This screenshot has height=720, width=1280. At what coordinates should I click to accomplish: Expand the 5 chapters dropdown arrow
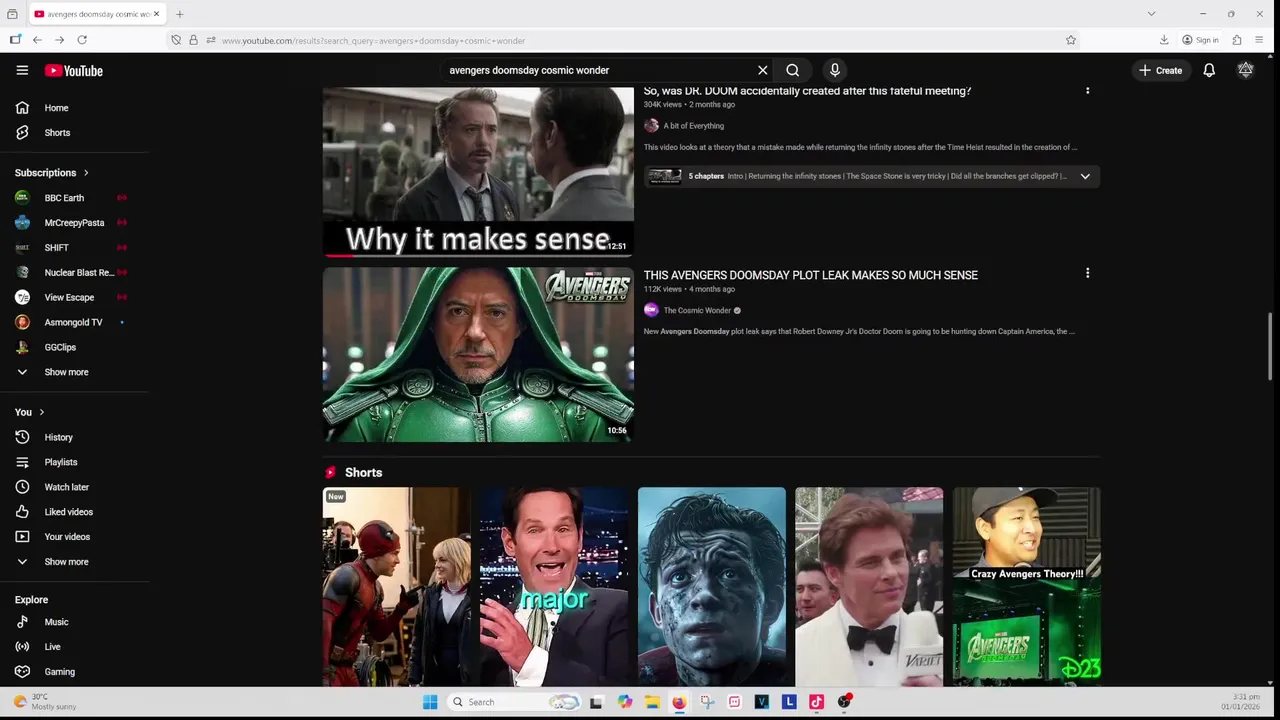click(1085, 176)
